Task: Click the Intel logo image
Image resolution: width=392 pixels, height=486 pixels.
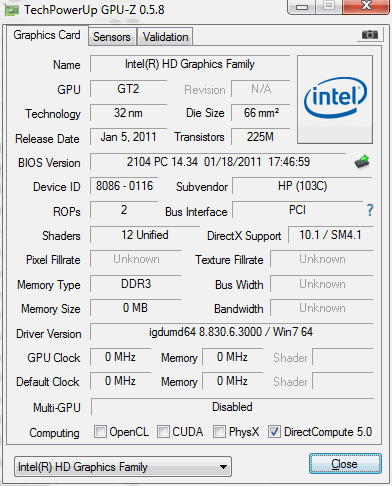Action: (x=335, y=100)
